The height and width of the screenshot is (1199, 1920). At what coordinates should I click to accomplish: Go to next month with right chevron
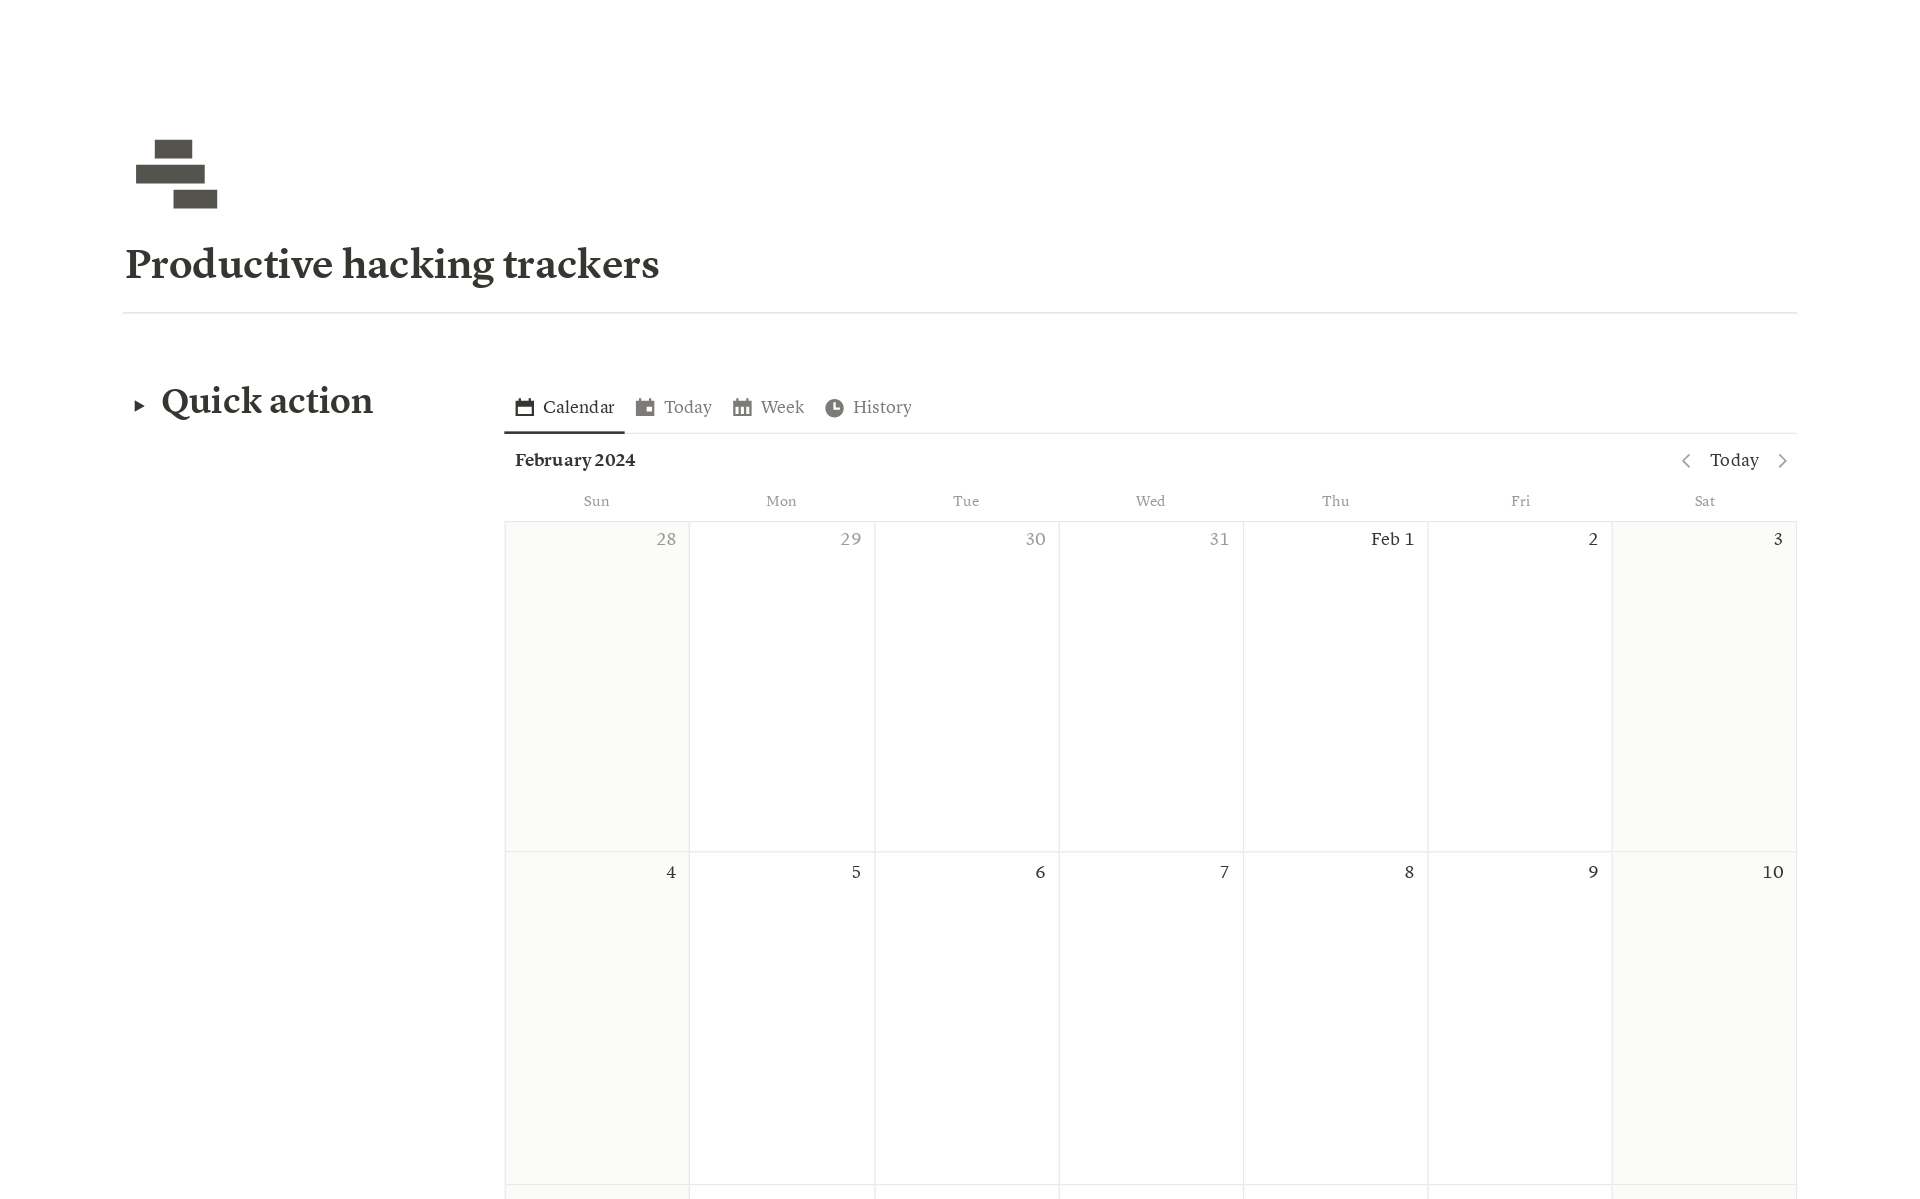[x=1782, y=461]
